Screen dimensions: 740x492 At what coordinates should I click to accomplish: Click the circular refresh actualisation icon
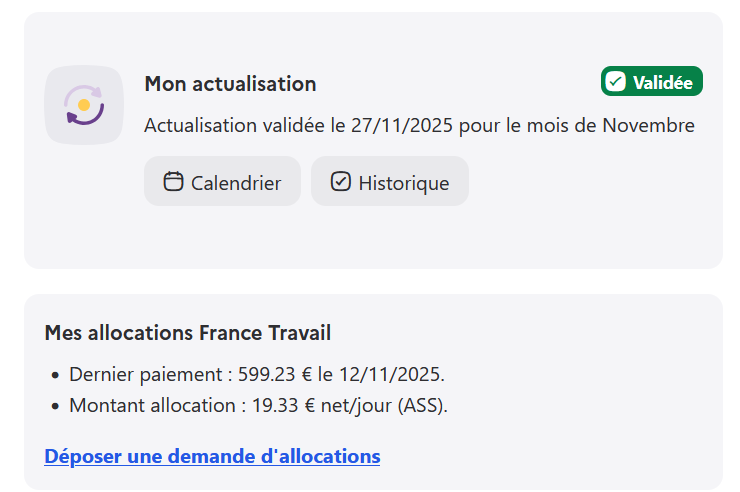(x=84, y=105)
